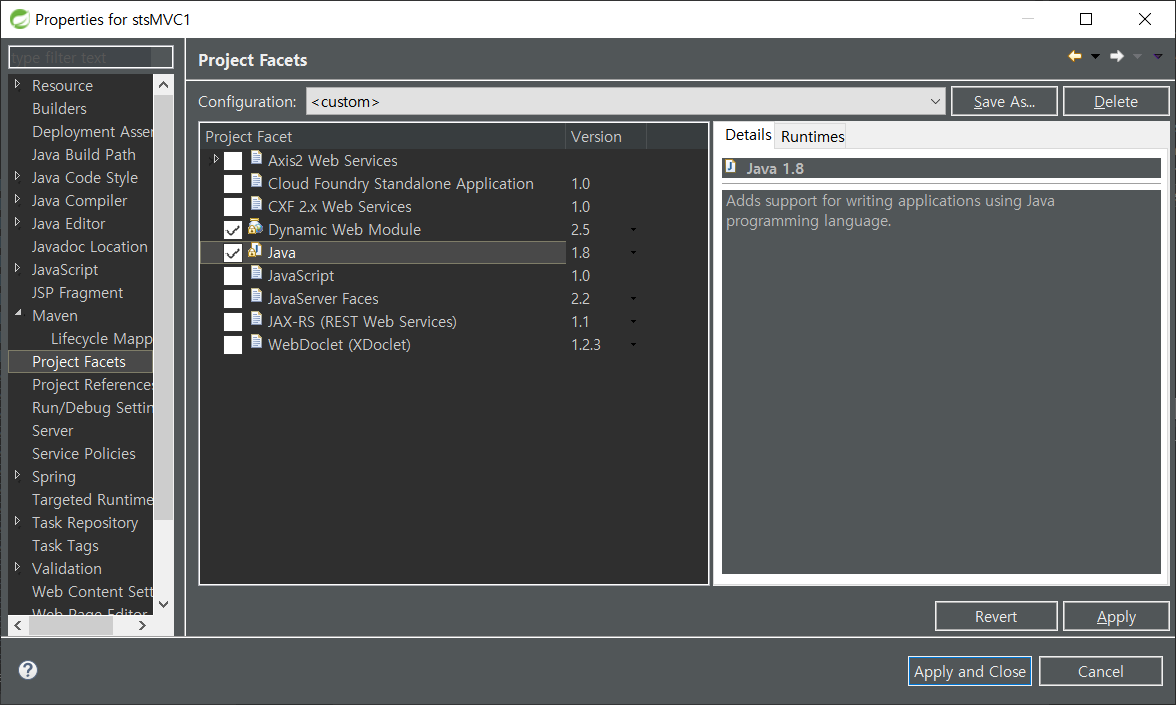Click the Delete configuration button
Screen dimensions: 1176x705
coord(1115,101)
